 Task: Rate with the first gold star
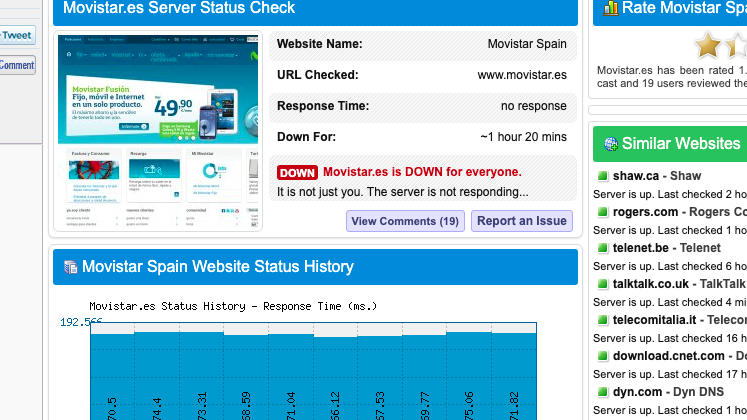coord(708,46)
